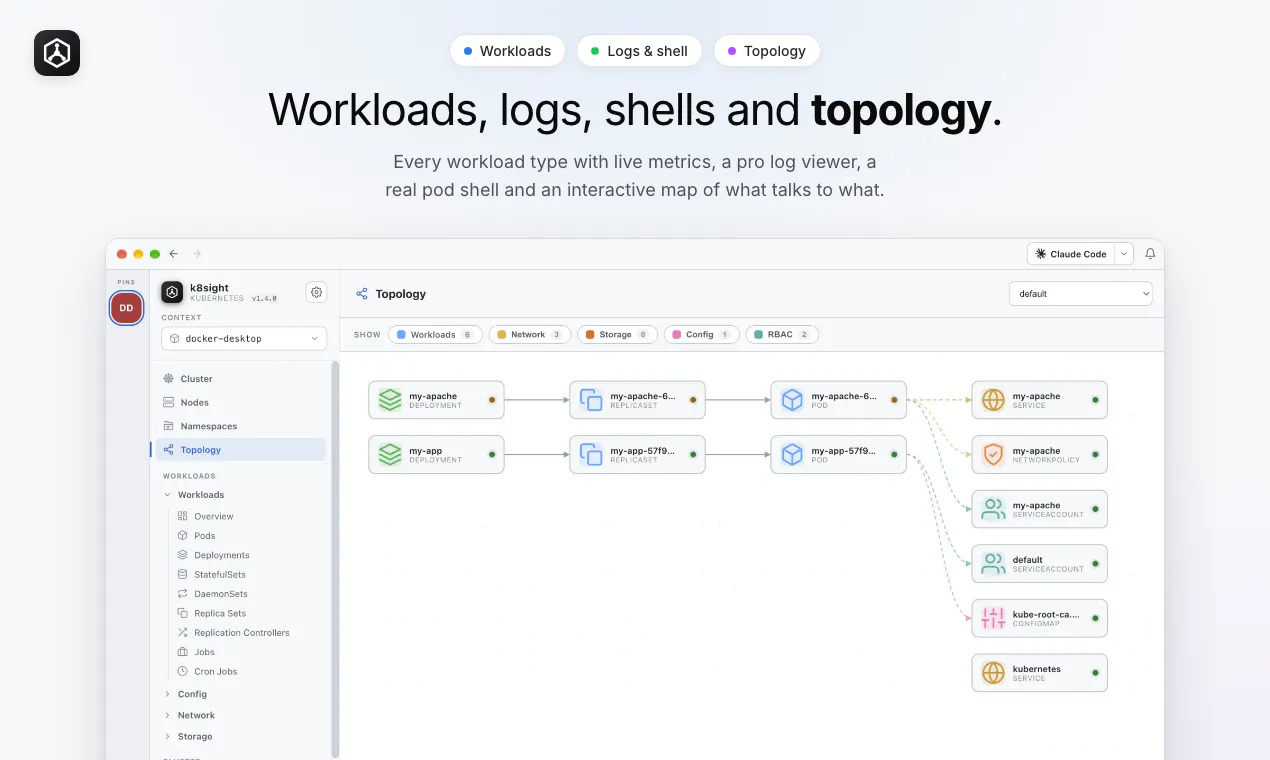The image size is (1270, 760).
Task: Open the Claude Code dropdown arrow
Action: tap(1124, 254)
